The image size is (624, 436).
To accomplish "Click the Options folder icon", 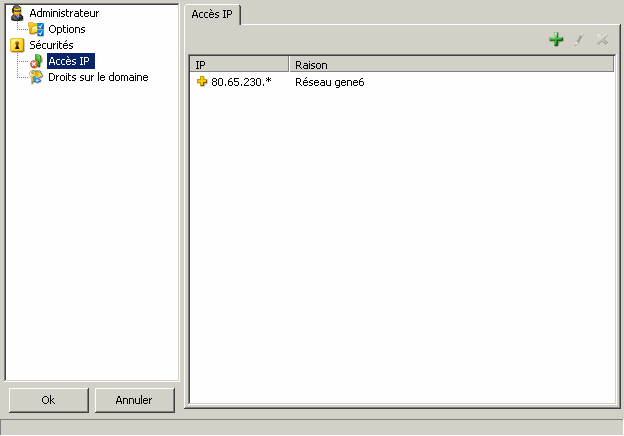I will click(36, 29).
